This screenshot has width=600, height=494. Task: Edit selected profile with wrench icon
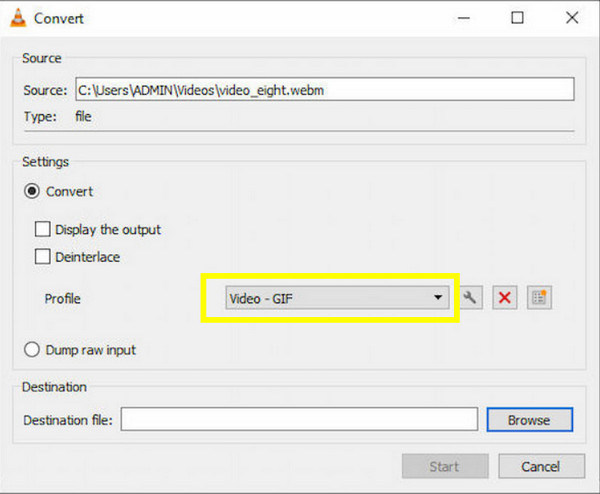pyautogui.click(x=471, y=298)
